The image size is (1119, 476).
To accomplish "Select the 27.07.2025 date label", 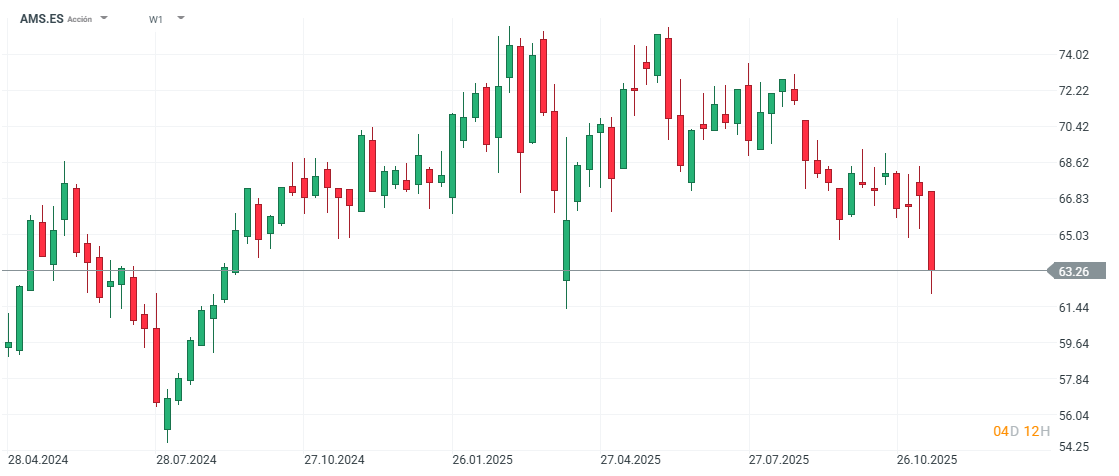I will tap(778, 460).
